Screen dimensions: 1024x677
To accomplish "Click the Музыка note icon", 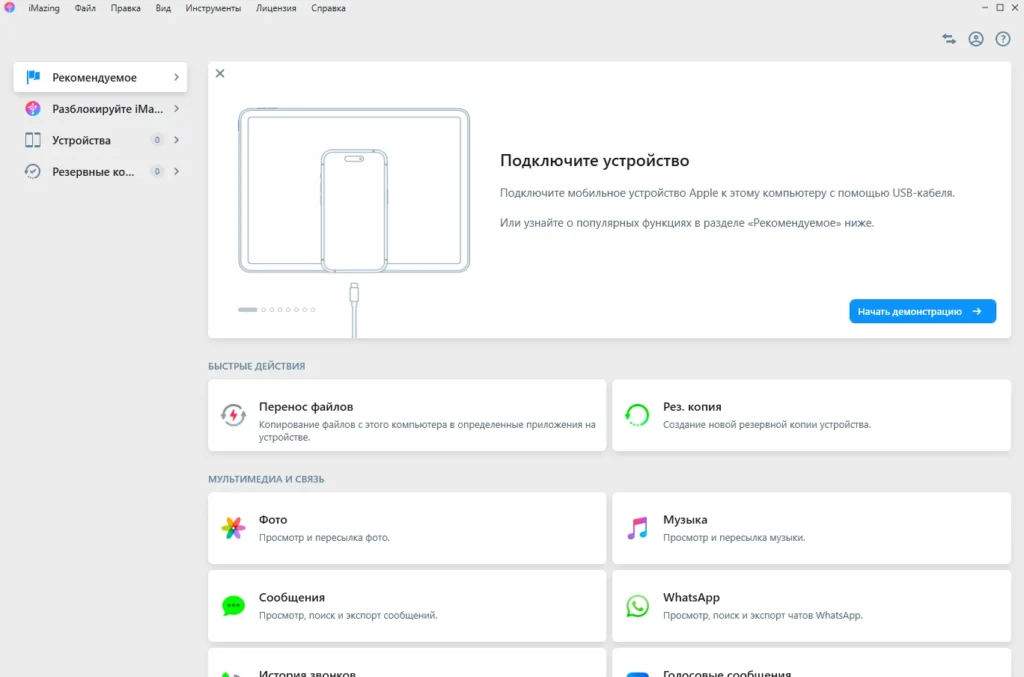I will point(637,527).
